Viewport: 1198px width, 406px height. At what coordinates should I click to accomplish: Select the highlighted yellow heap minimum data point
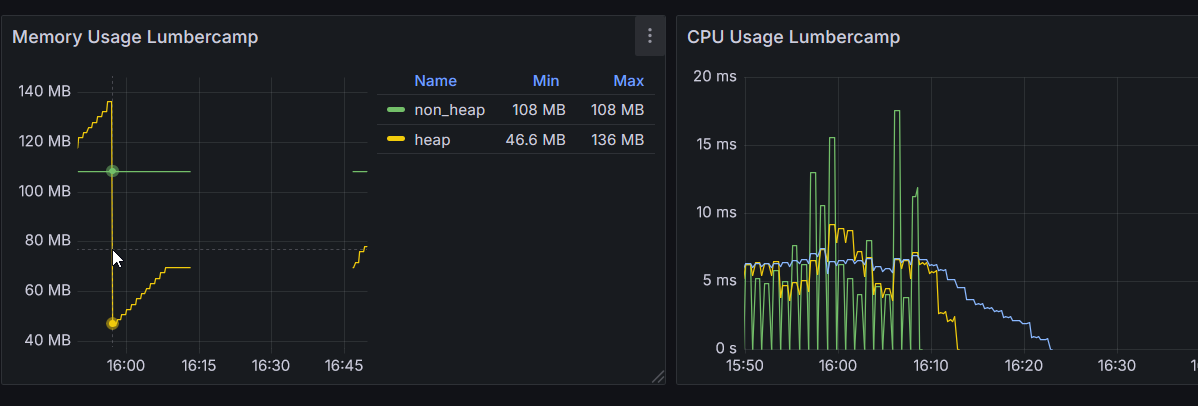coord(113,323)
